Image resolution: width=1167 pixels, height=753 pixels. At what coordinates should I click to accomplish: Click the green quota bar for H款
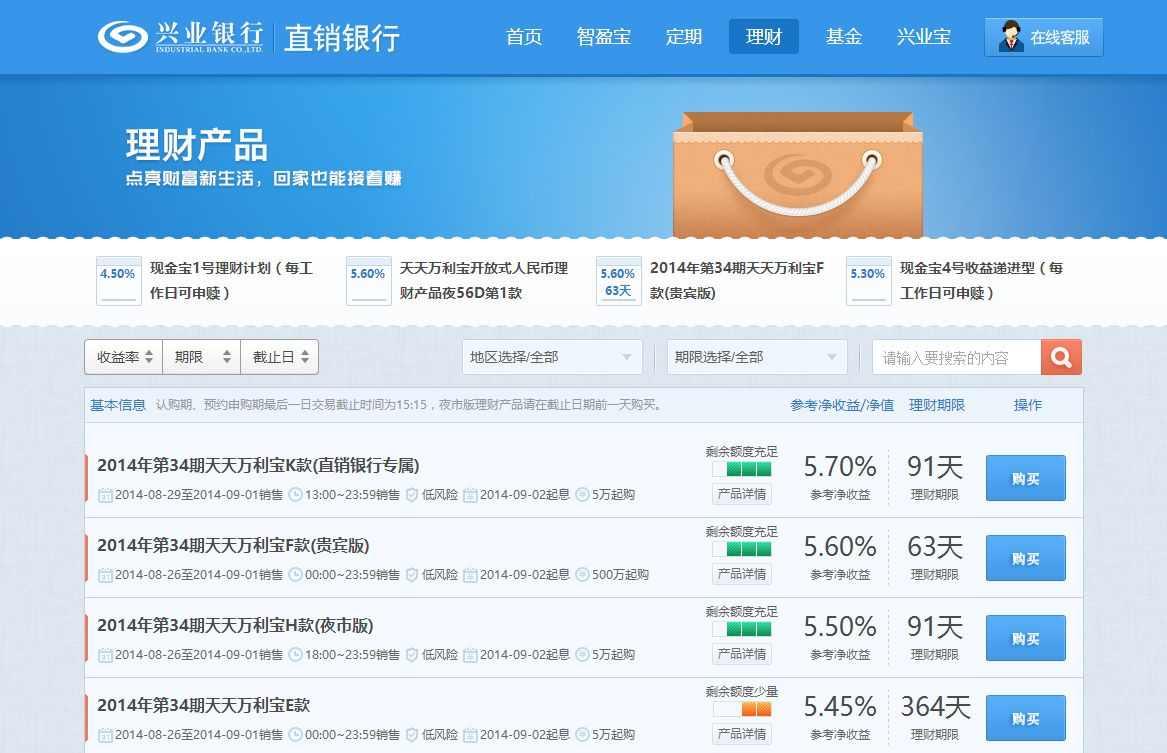pos(741,629)
